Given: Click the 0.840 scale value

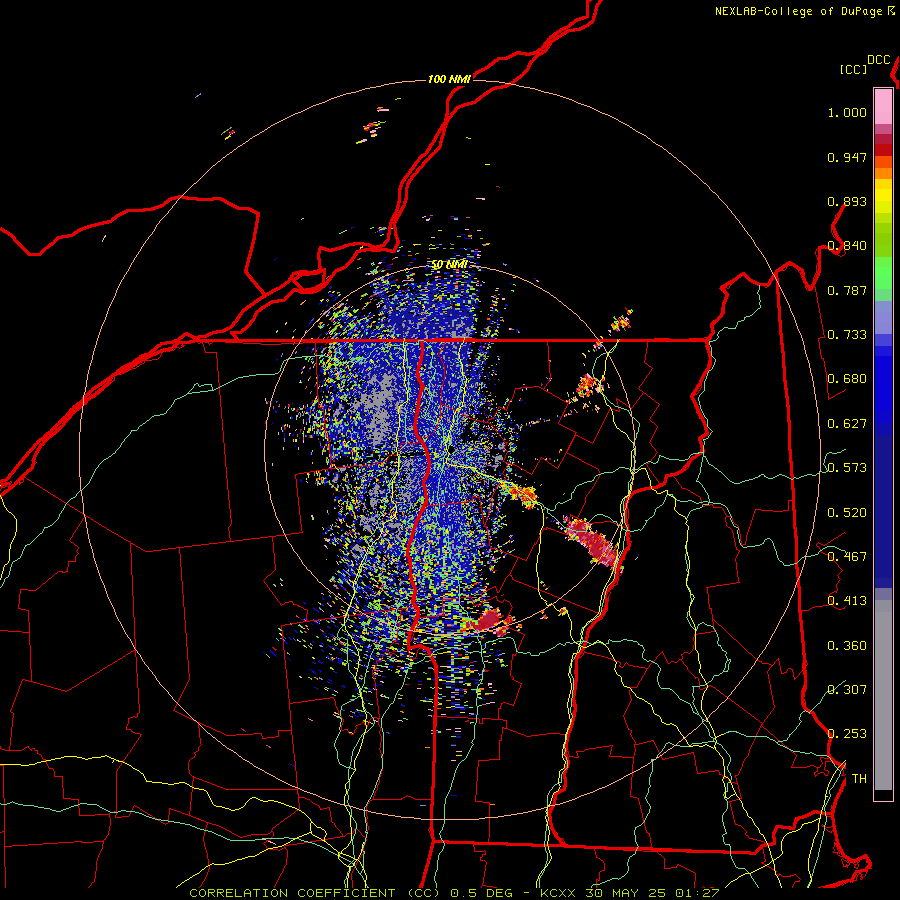Looking at the screenshot, I should [x=847, y=246].
